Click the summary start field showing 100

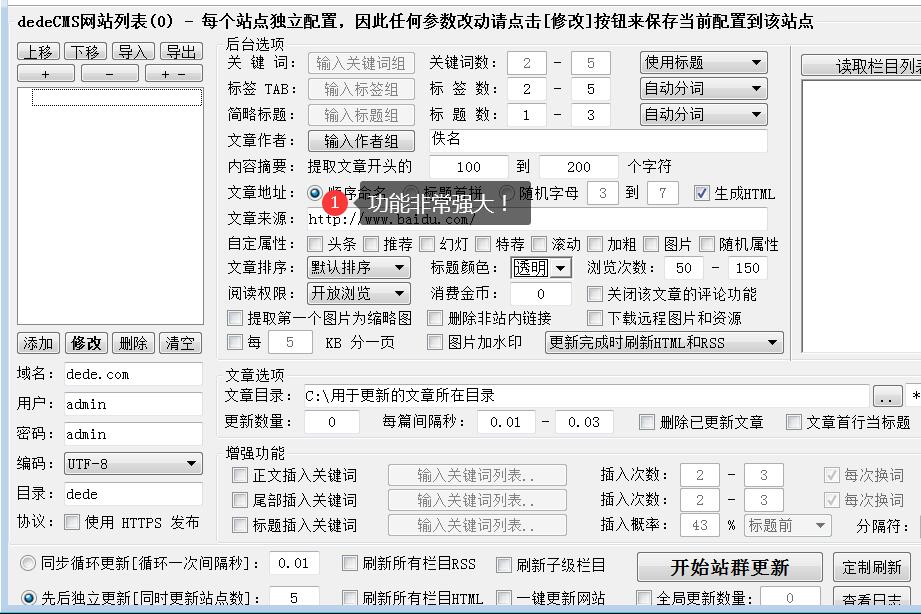point(469,167)
